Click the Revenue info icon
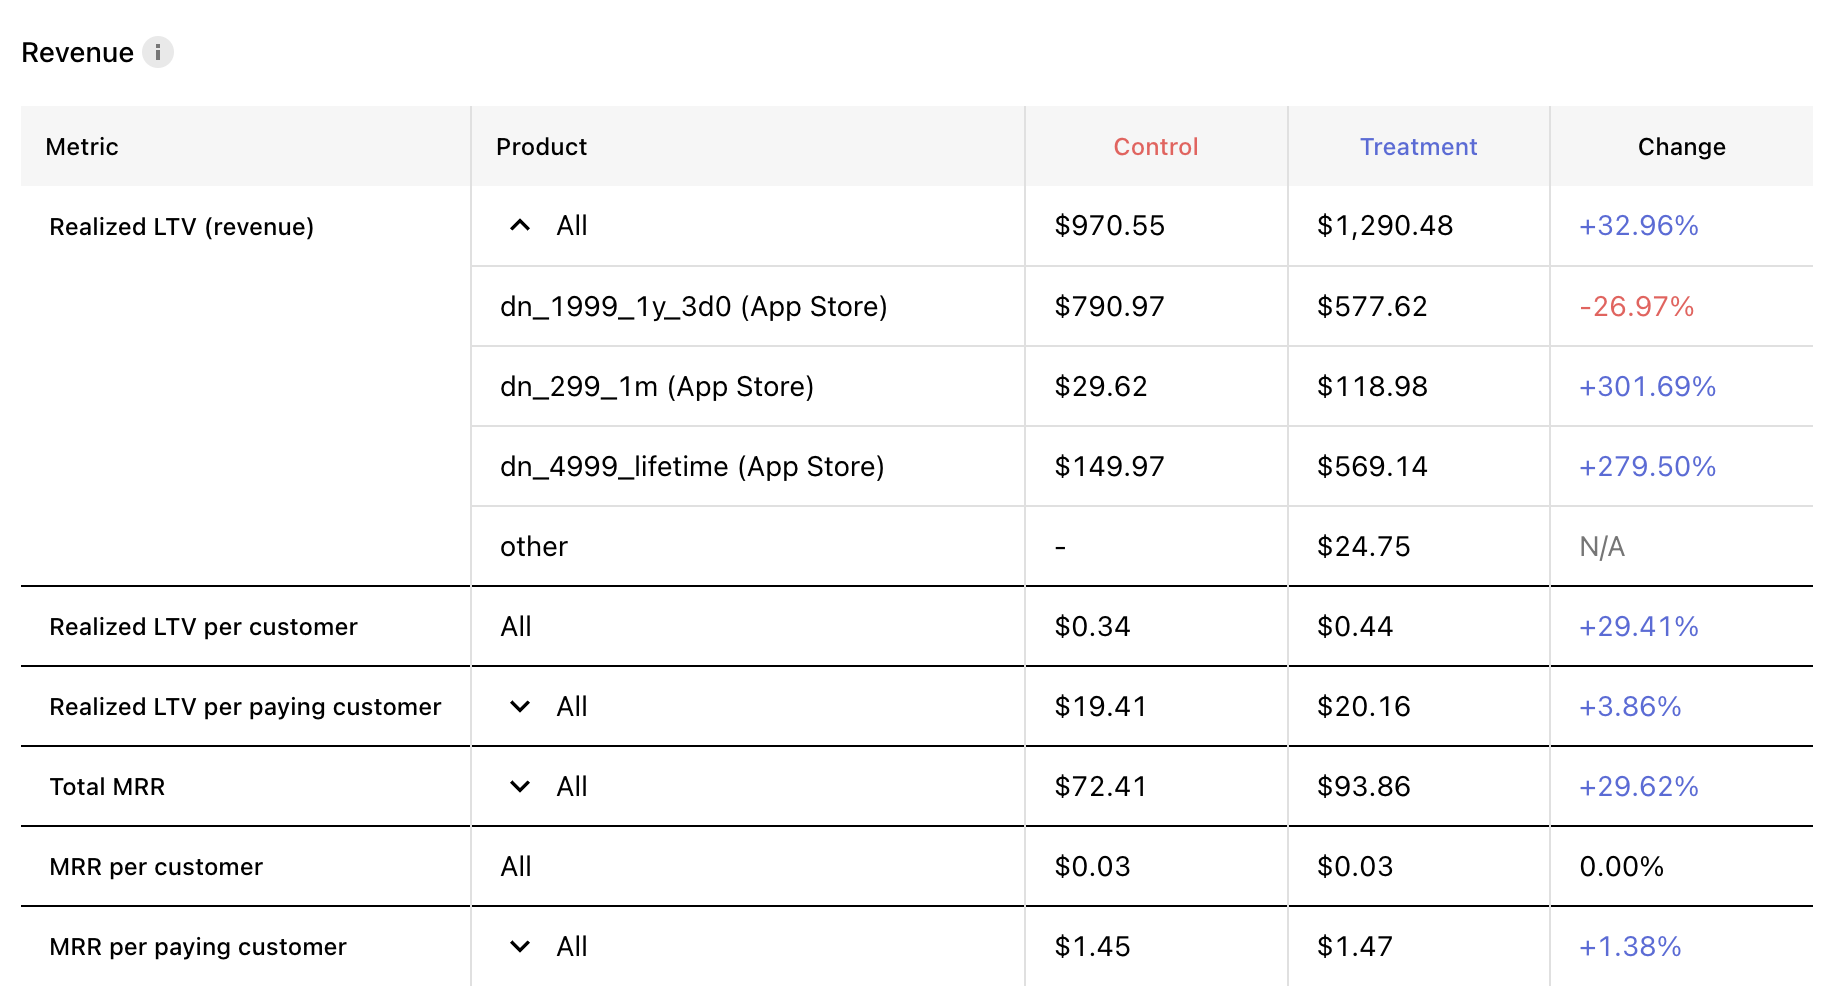1836x994 pixels. pyautogui.click(x=157, y=52)
